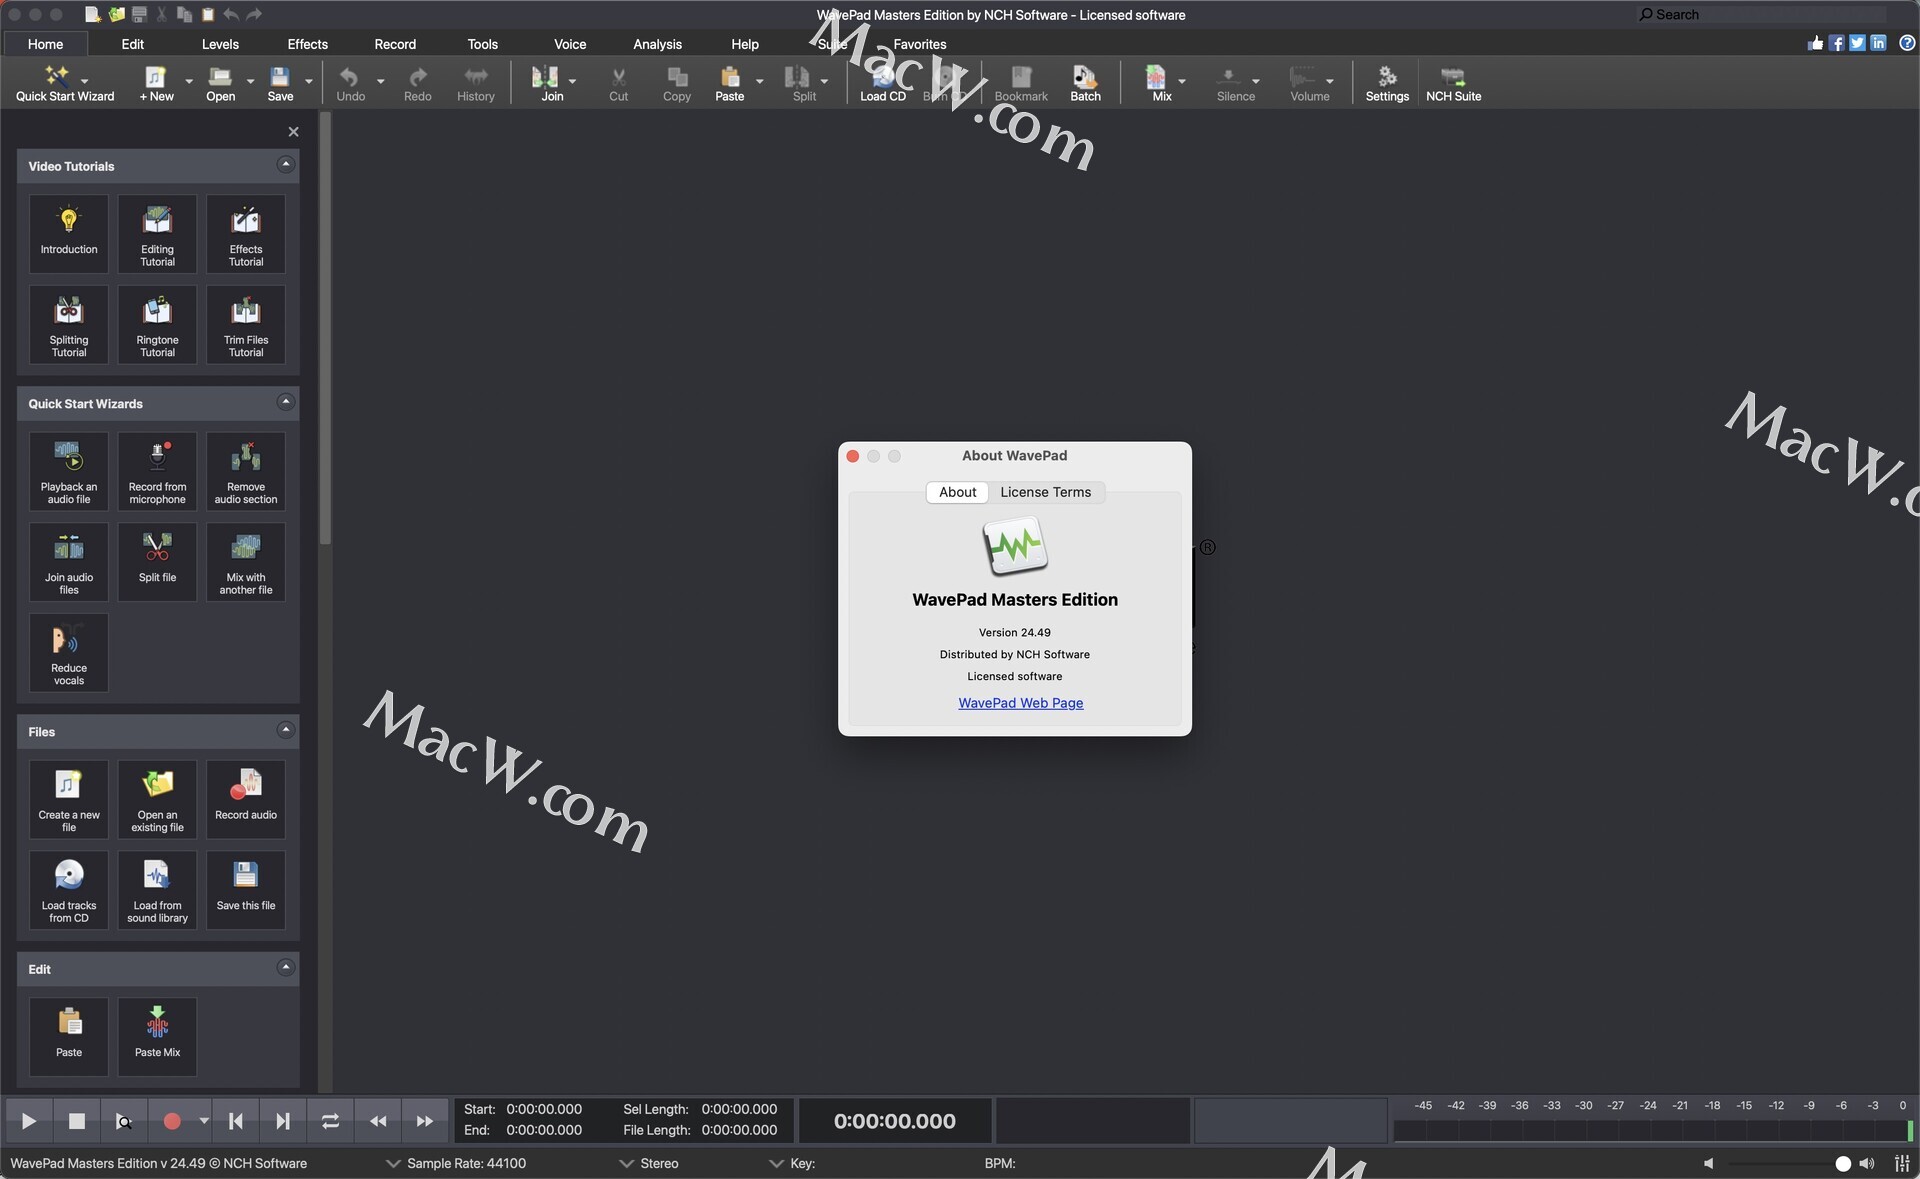This screenshot has height=1179, width=1920.
Task: Switch to the Tools ribbon tab
Action: point(482,44)
